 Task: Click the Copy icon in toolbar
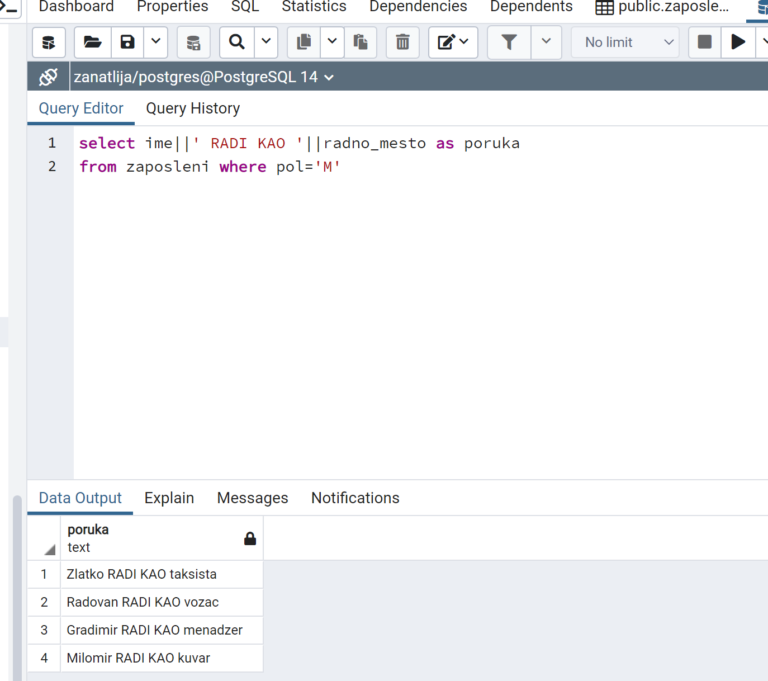304,43
